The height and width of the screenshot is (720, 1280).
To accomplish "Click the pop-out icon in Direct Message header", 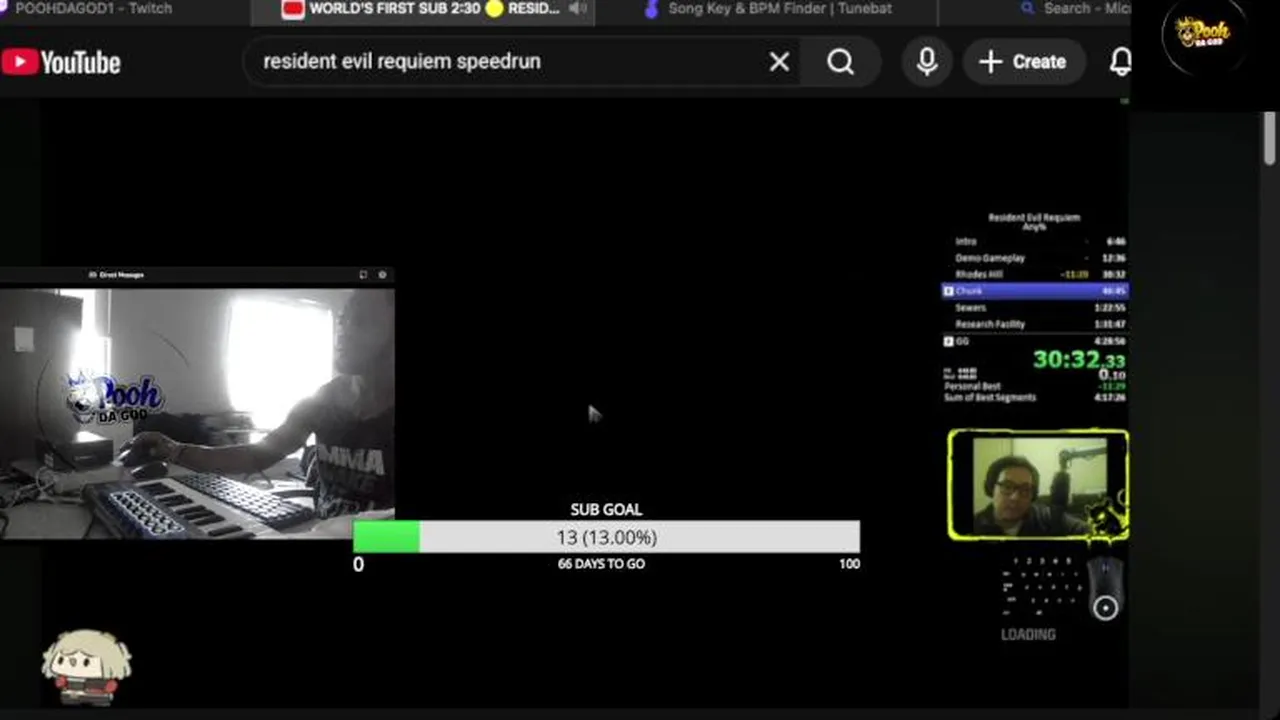I will click(363, 274).
